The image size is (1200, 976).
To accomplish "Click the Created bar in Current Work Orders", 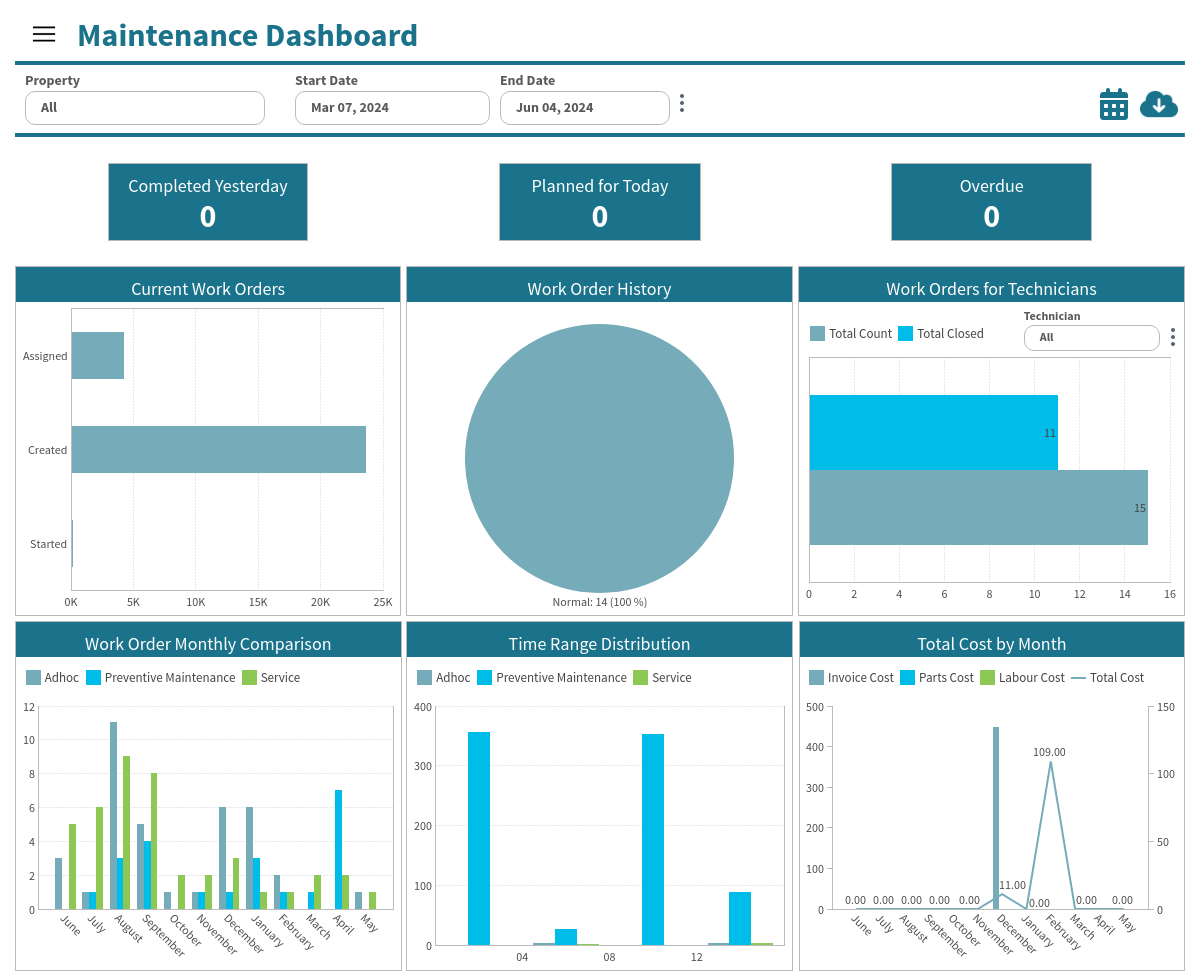I will click(219, 450).
